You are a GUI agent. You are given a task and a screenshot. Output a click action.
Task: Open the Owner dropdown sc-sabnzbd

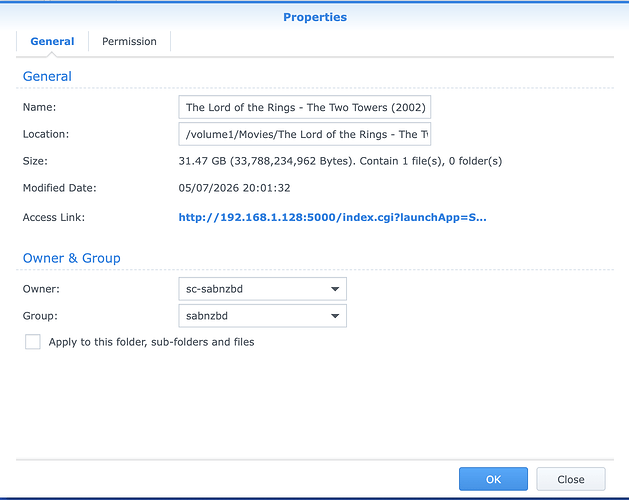[262, 289]
